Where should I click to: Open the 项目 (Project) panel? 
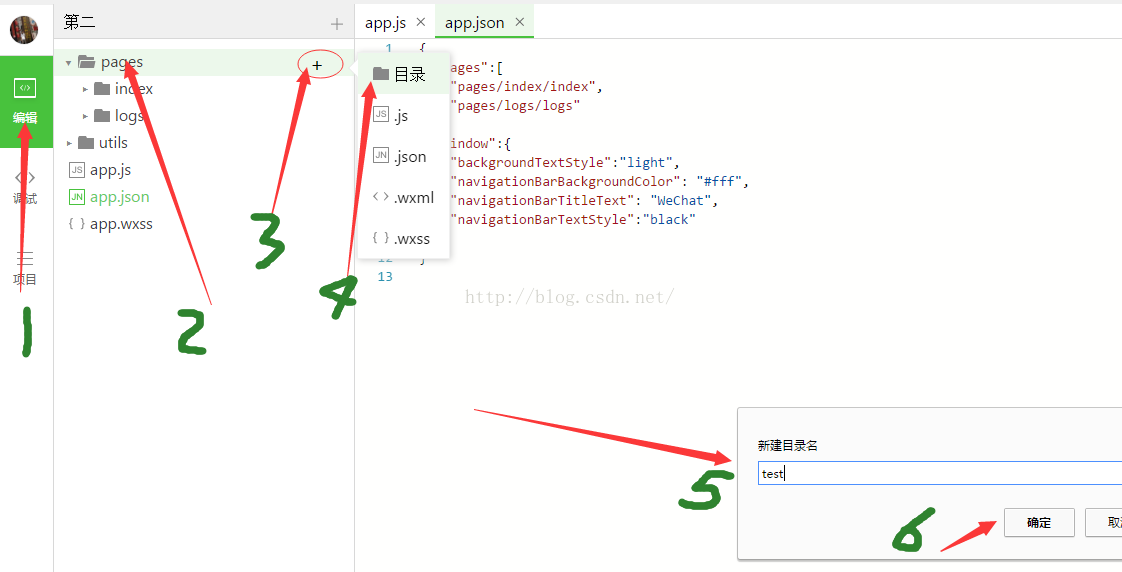click(26, 268)
